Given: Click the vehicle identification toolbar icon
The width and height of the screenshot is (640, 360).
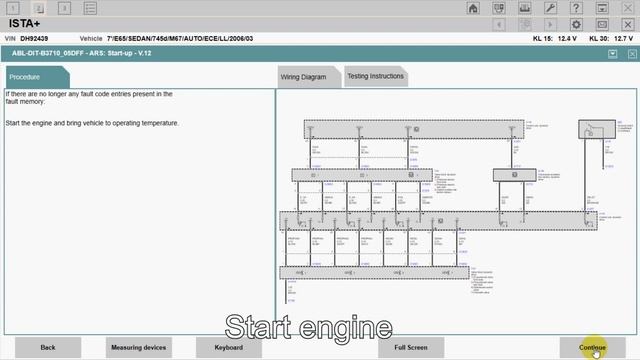Looking at the screenshot, I should tap(499, 8).
